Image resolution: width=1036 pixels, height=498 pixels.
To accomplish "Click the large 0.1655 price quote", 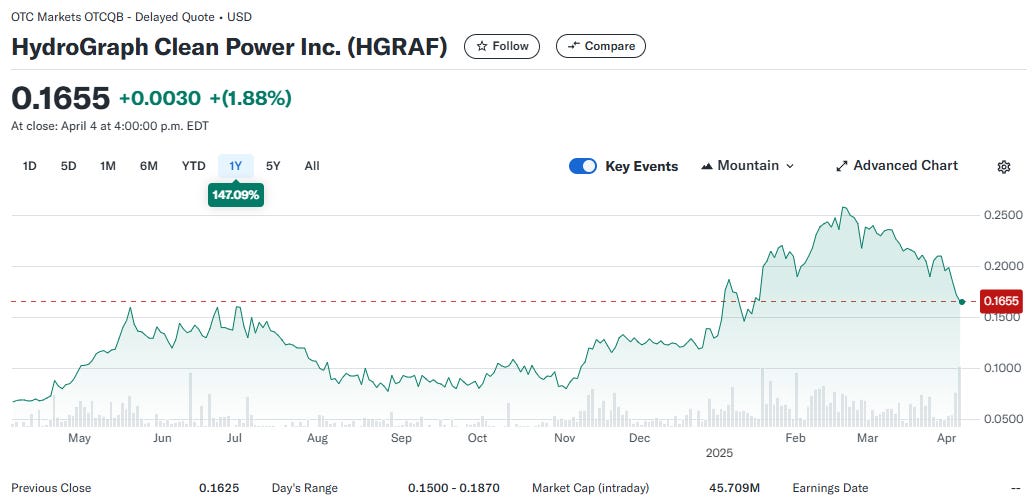I will [60, 98].
